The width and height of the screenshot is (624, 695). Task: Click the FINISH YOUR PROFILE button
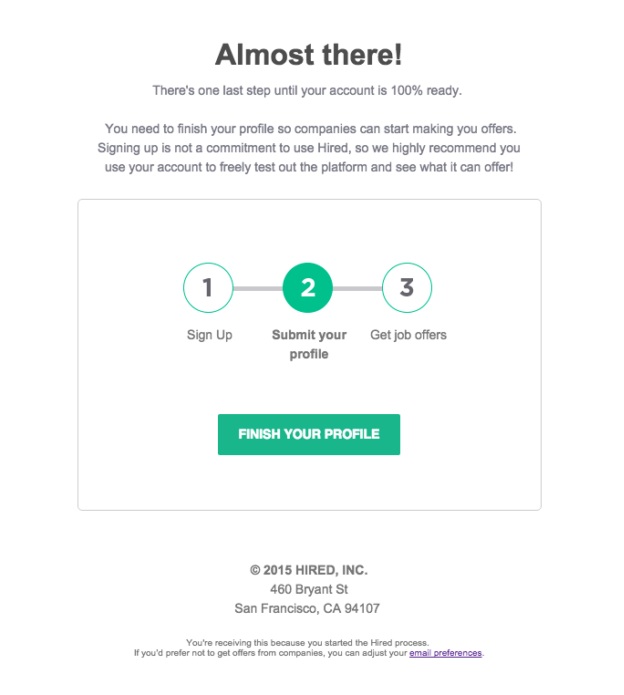pos(309,434)
